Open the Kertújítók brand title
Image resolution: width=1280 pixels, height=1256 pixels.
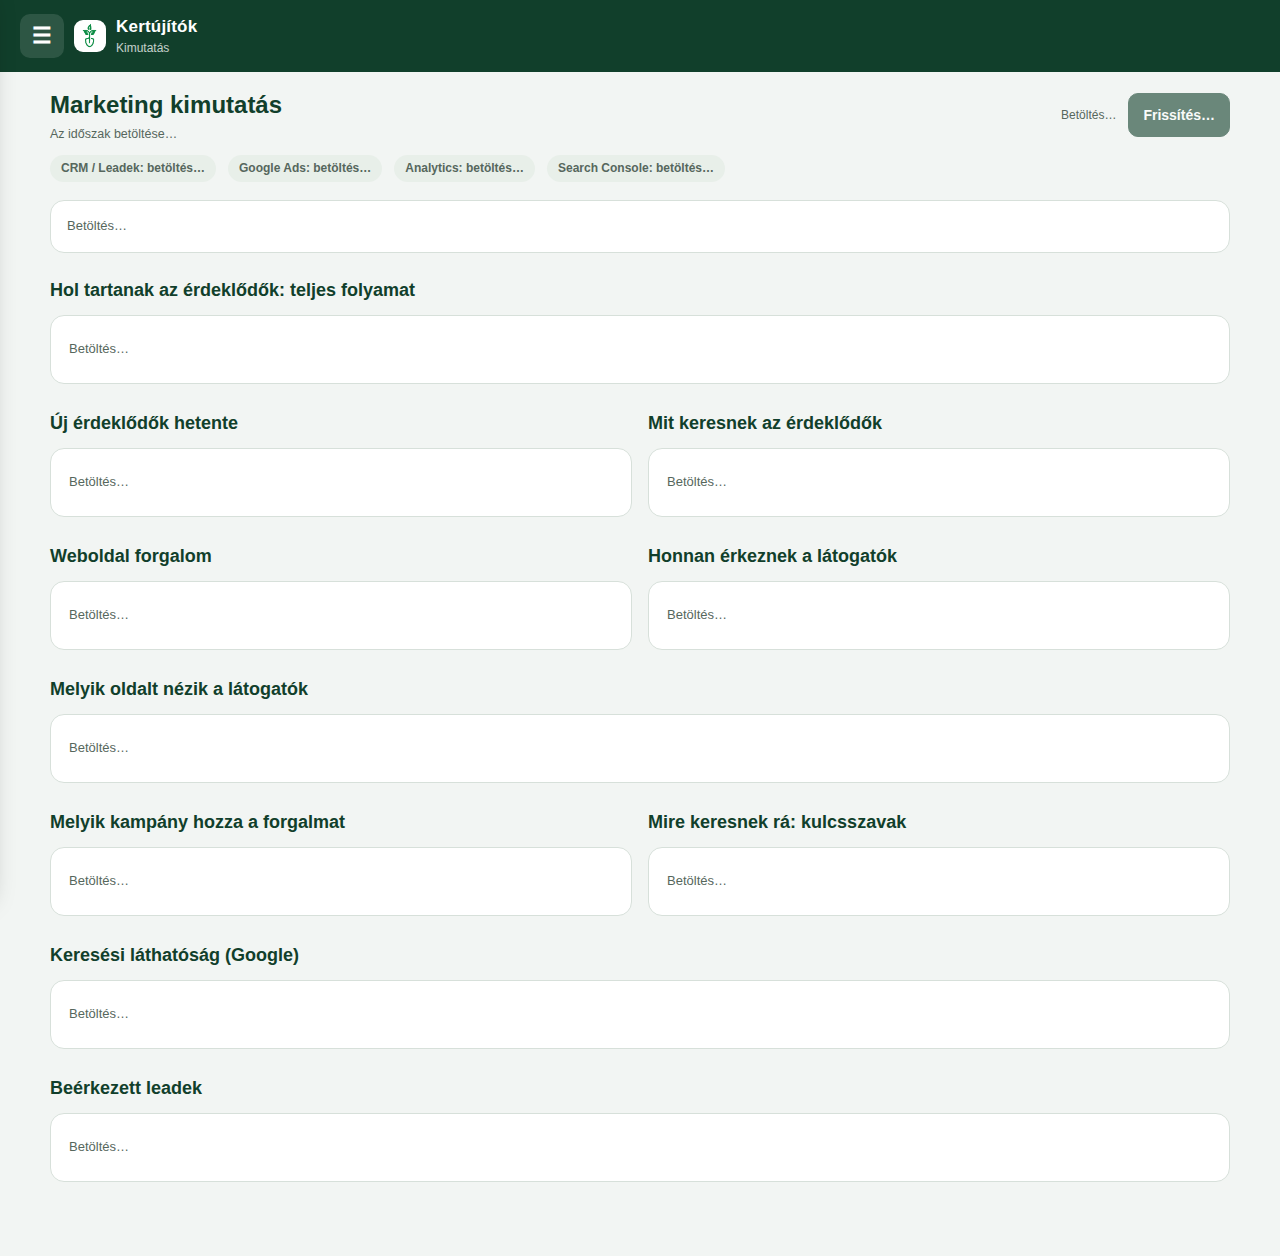[157, 27]
